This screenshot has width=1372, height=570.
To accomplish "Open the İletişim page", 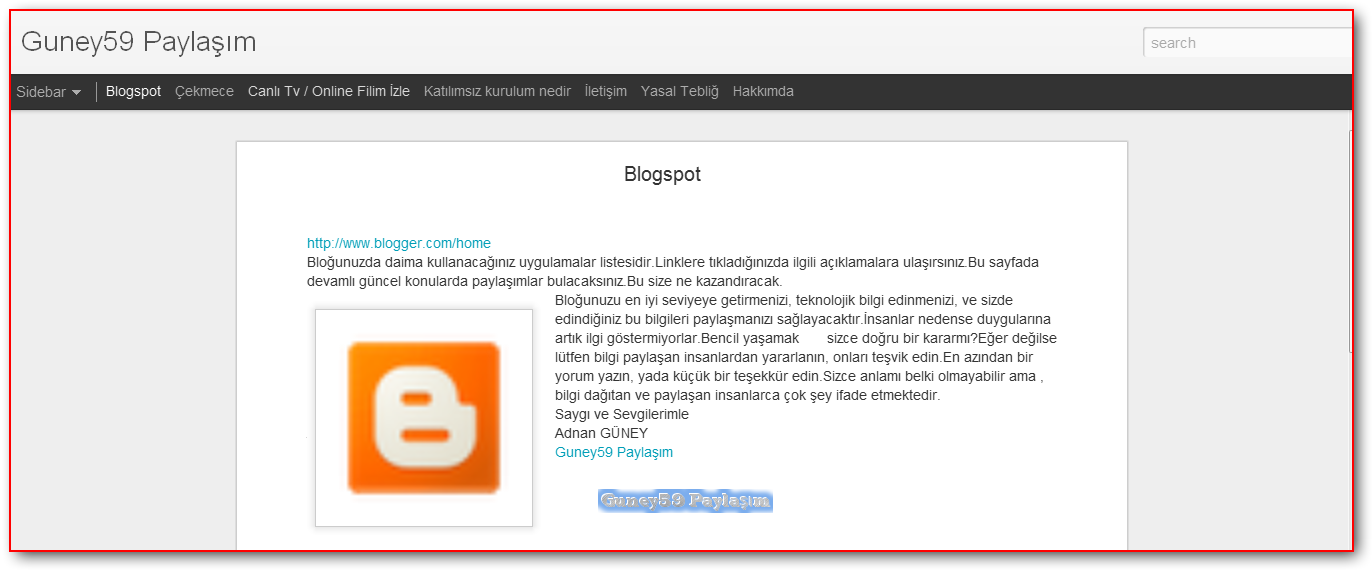I will tap(606, 91).
